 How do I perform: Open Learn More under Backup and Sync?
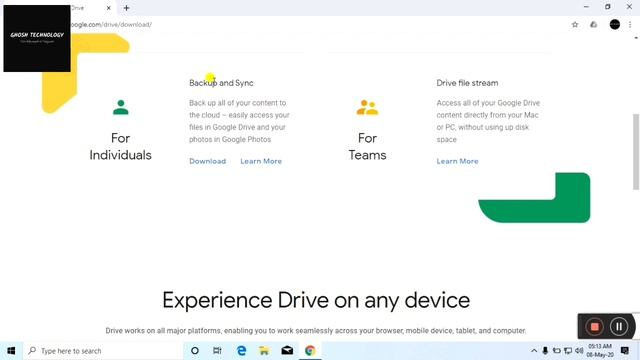pyautogui.click(x=261, y=161)
